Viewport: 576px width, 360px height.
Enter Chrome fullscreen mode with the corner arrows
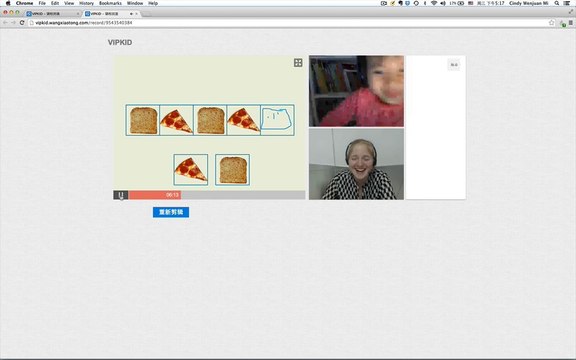pos(570,12)
